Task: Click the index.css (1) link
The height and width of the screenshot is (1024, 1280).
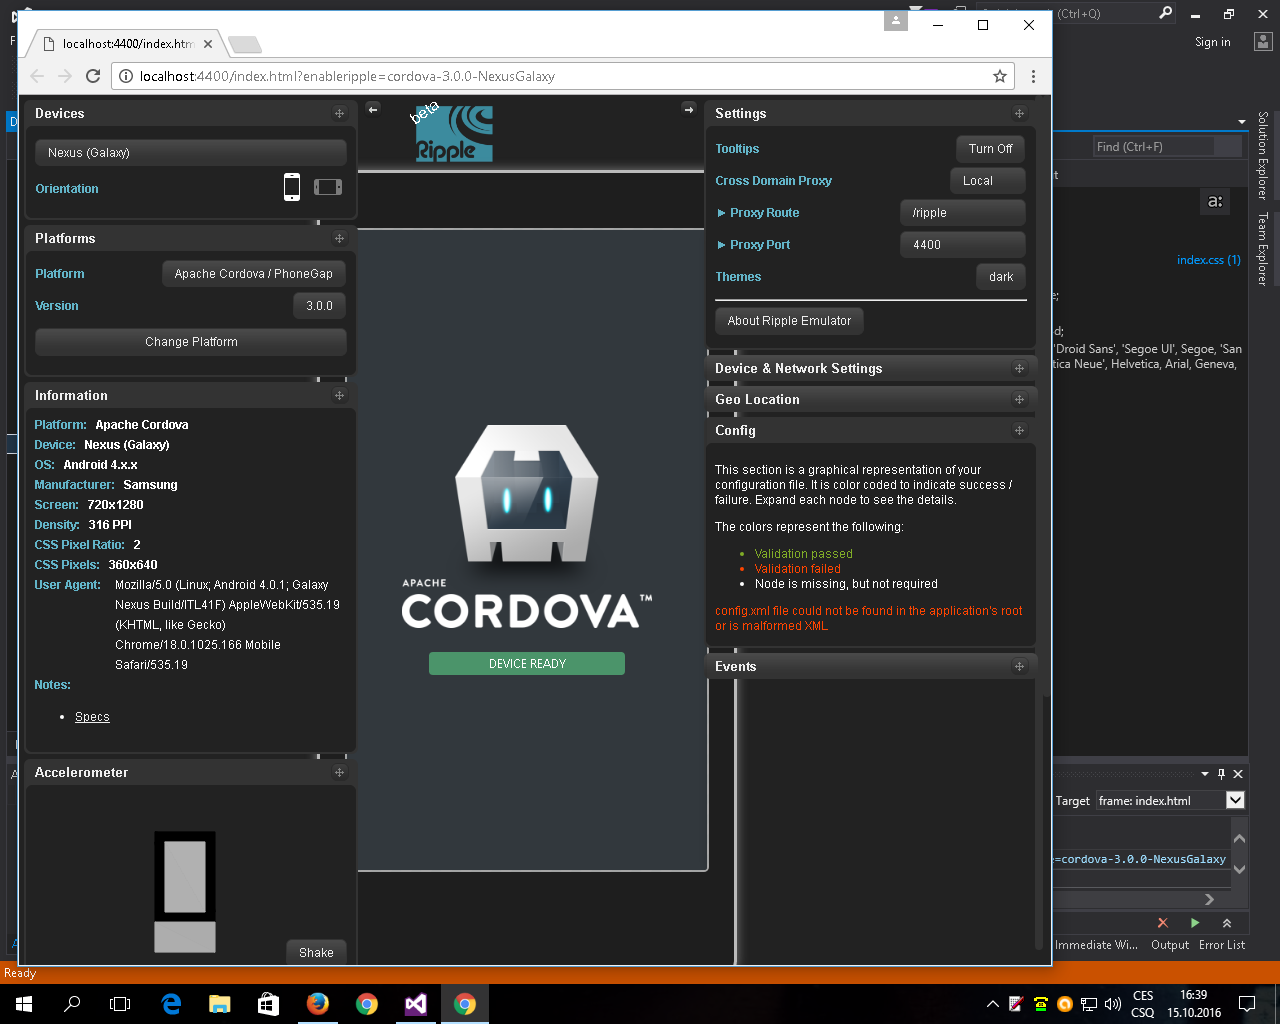Action: 1209,260
